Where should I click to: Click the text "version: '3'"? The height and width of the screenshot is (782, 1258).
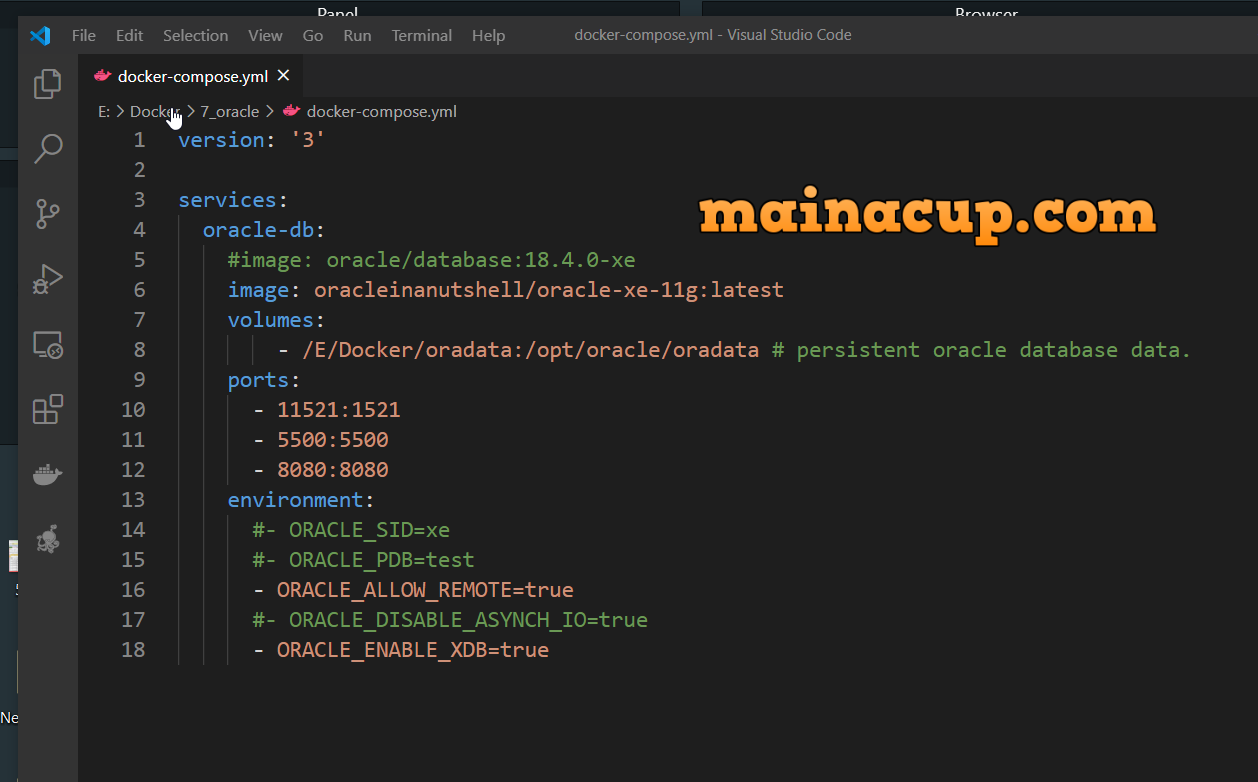(x=252, y=140)
